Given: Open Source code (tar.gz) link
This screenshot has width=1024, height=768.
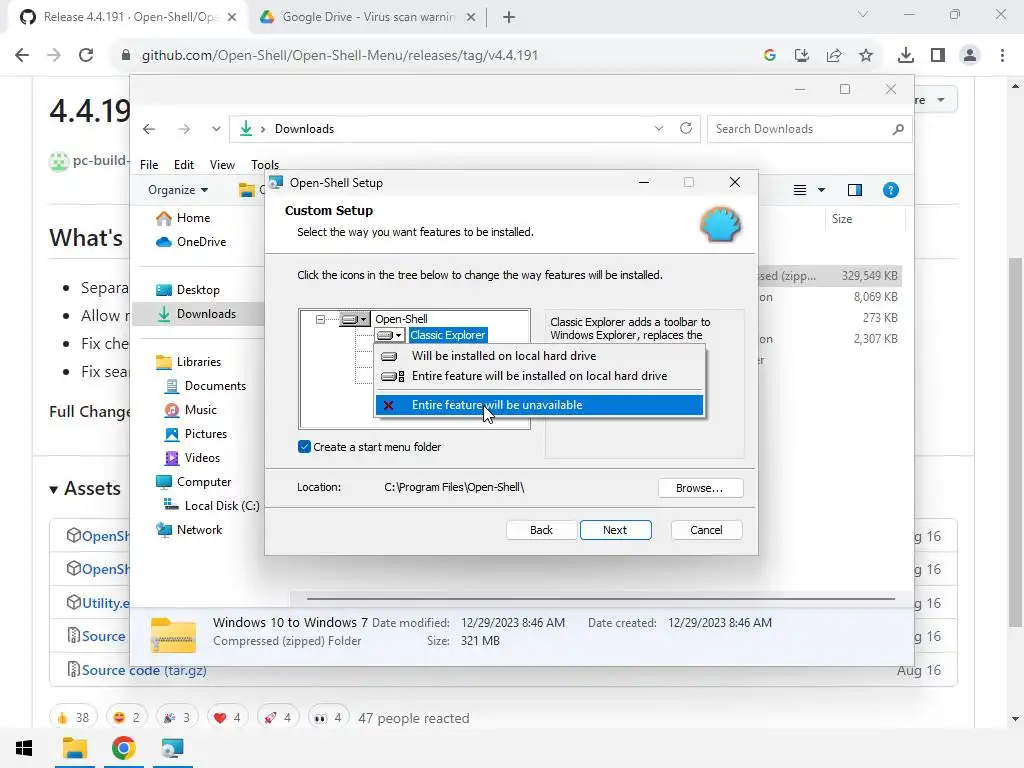Looking at the screenshot, I should tap(144, 670).
